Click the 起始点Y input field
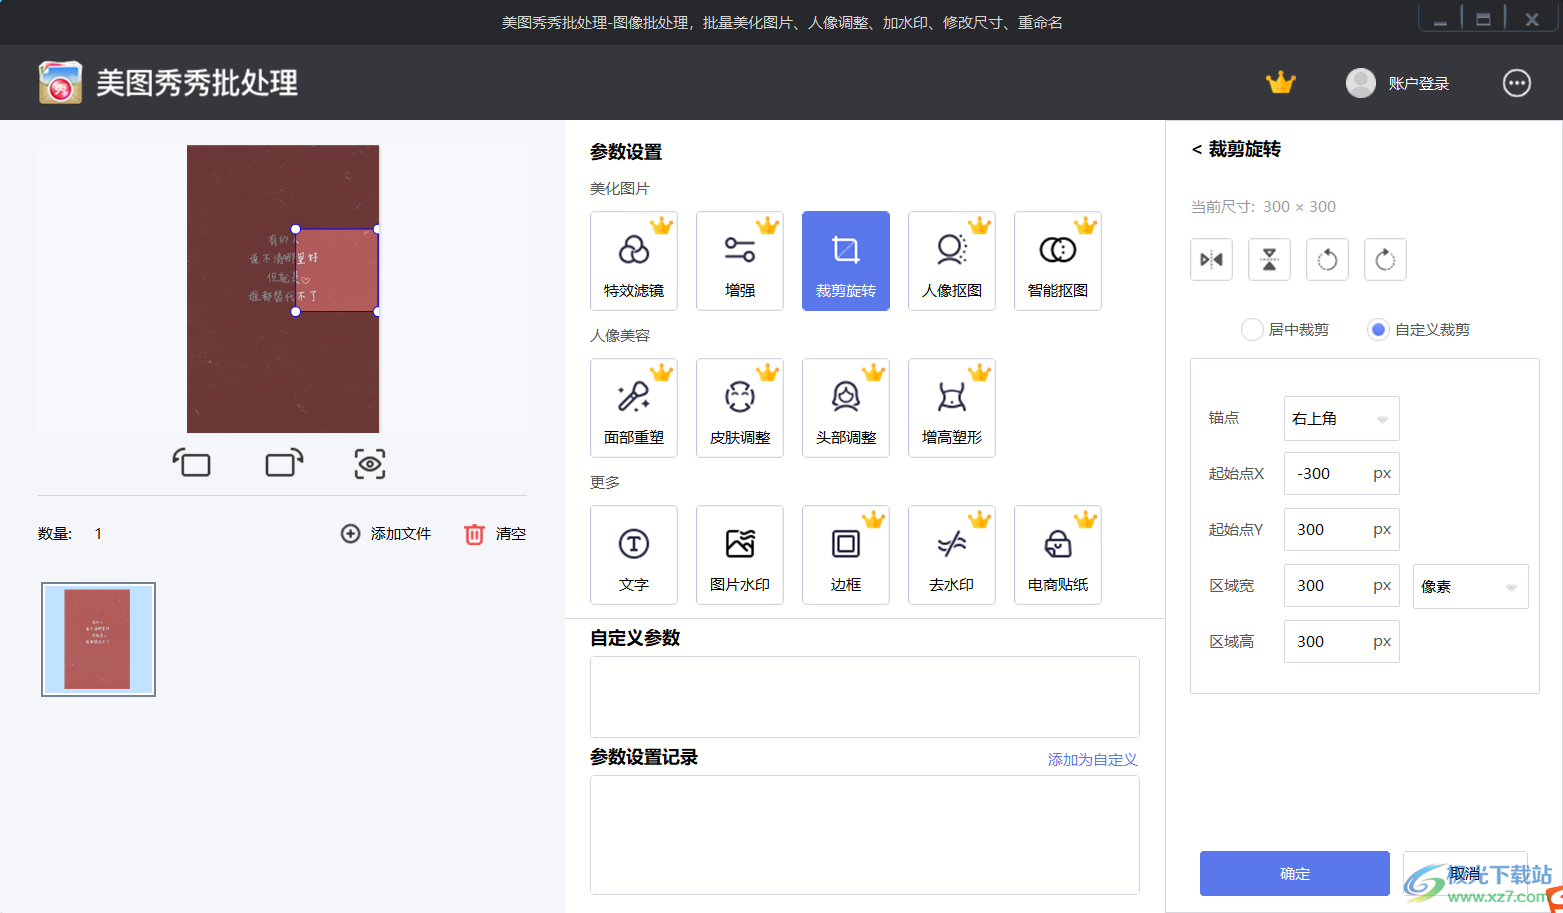 (x=1342, y=529)
